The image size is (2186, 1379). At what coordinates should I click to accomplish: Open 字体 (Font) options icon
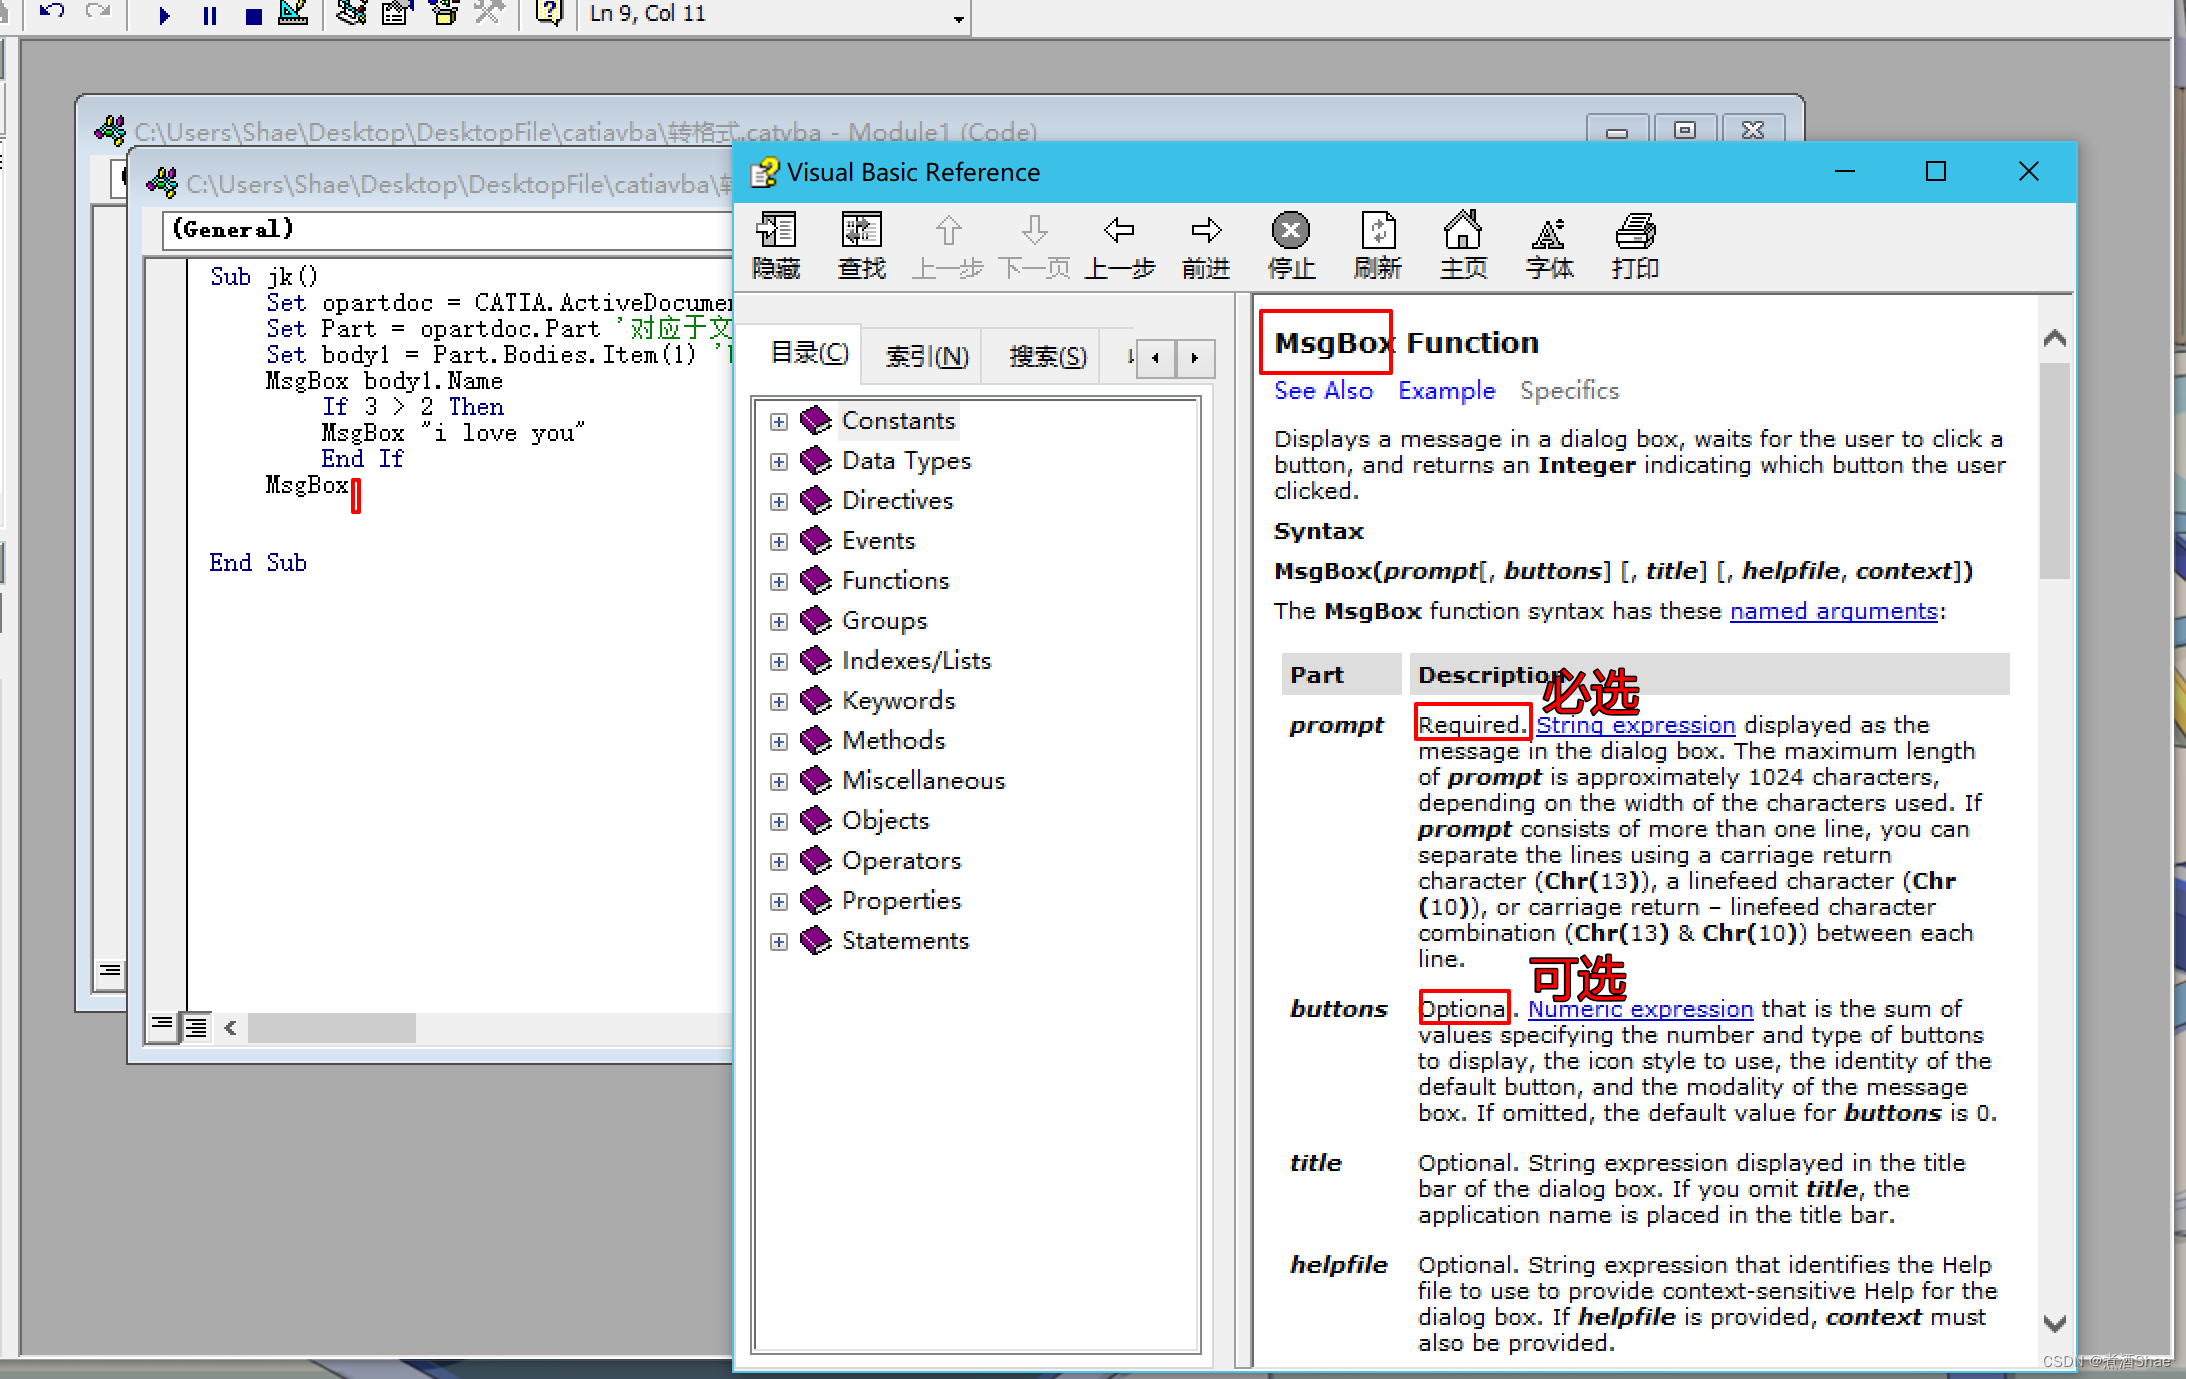coord(1549,231)
